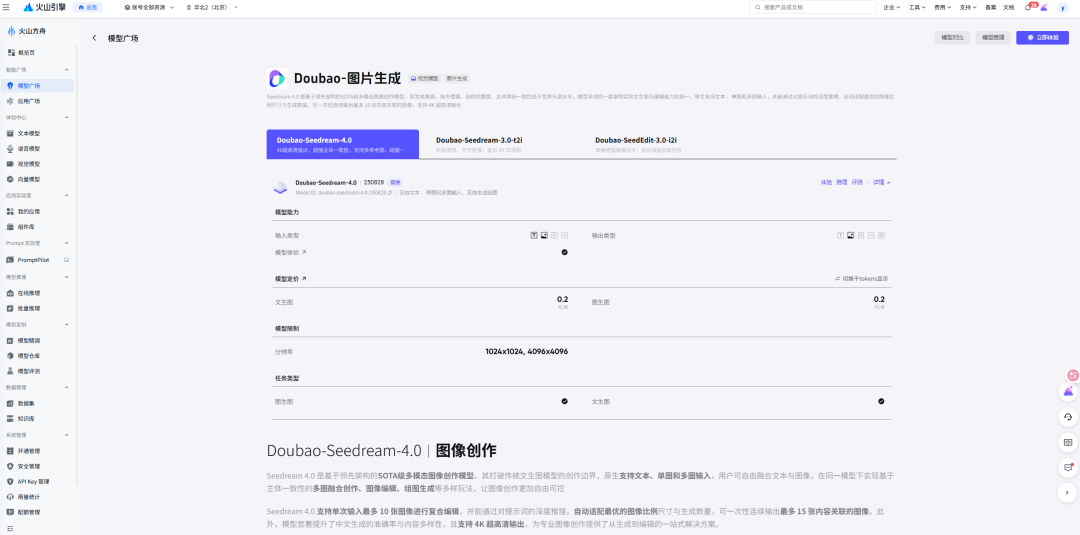Screen dimensions: 1080x535
Task: Open the 支持 top menu
Action: coord(968,7)
